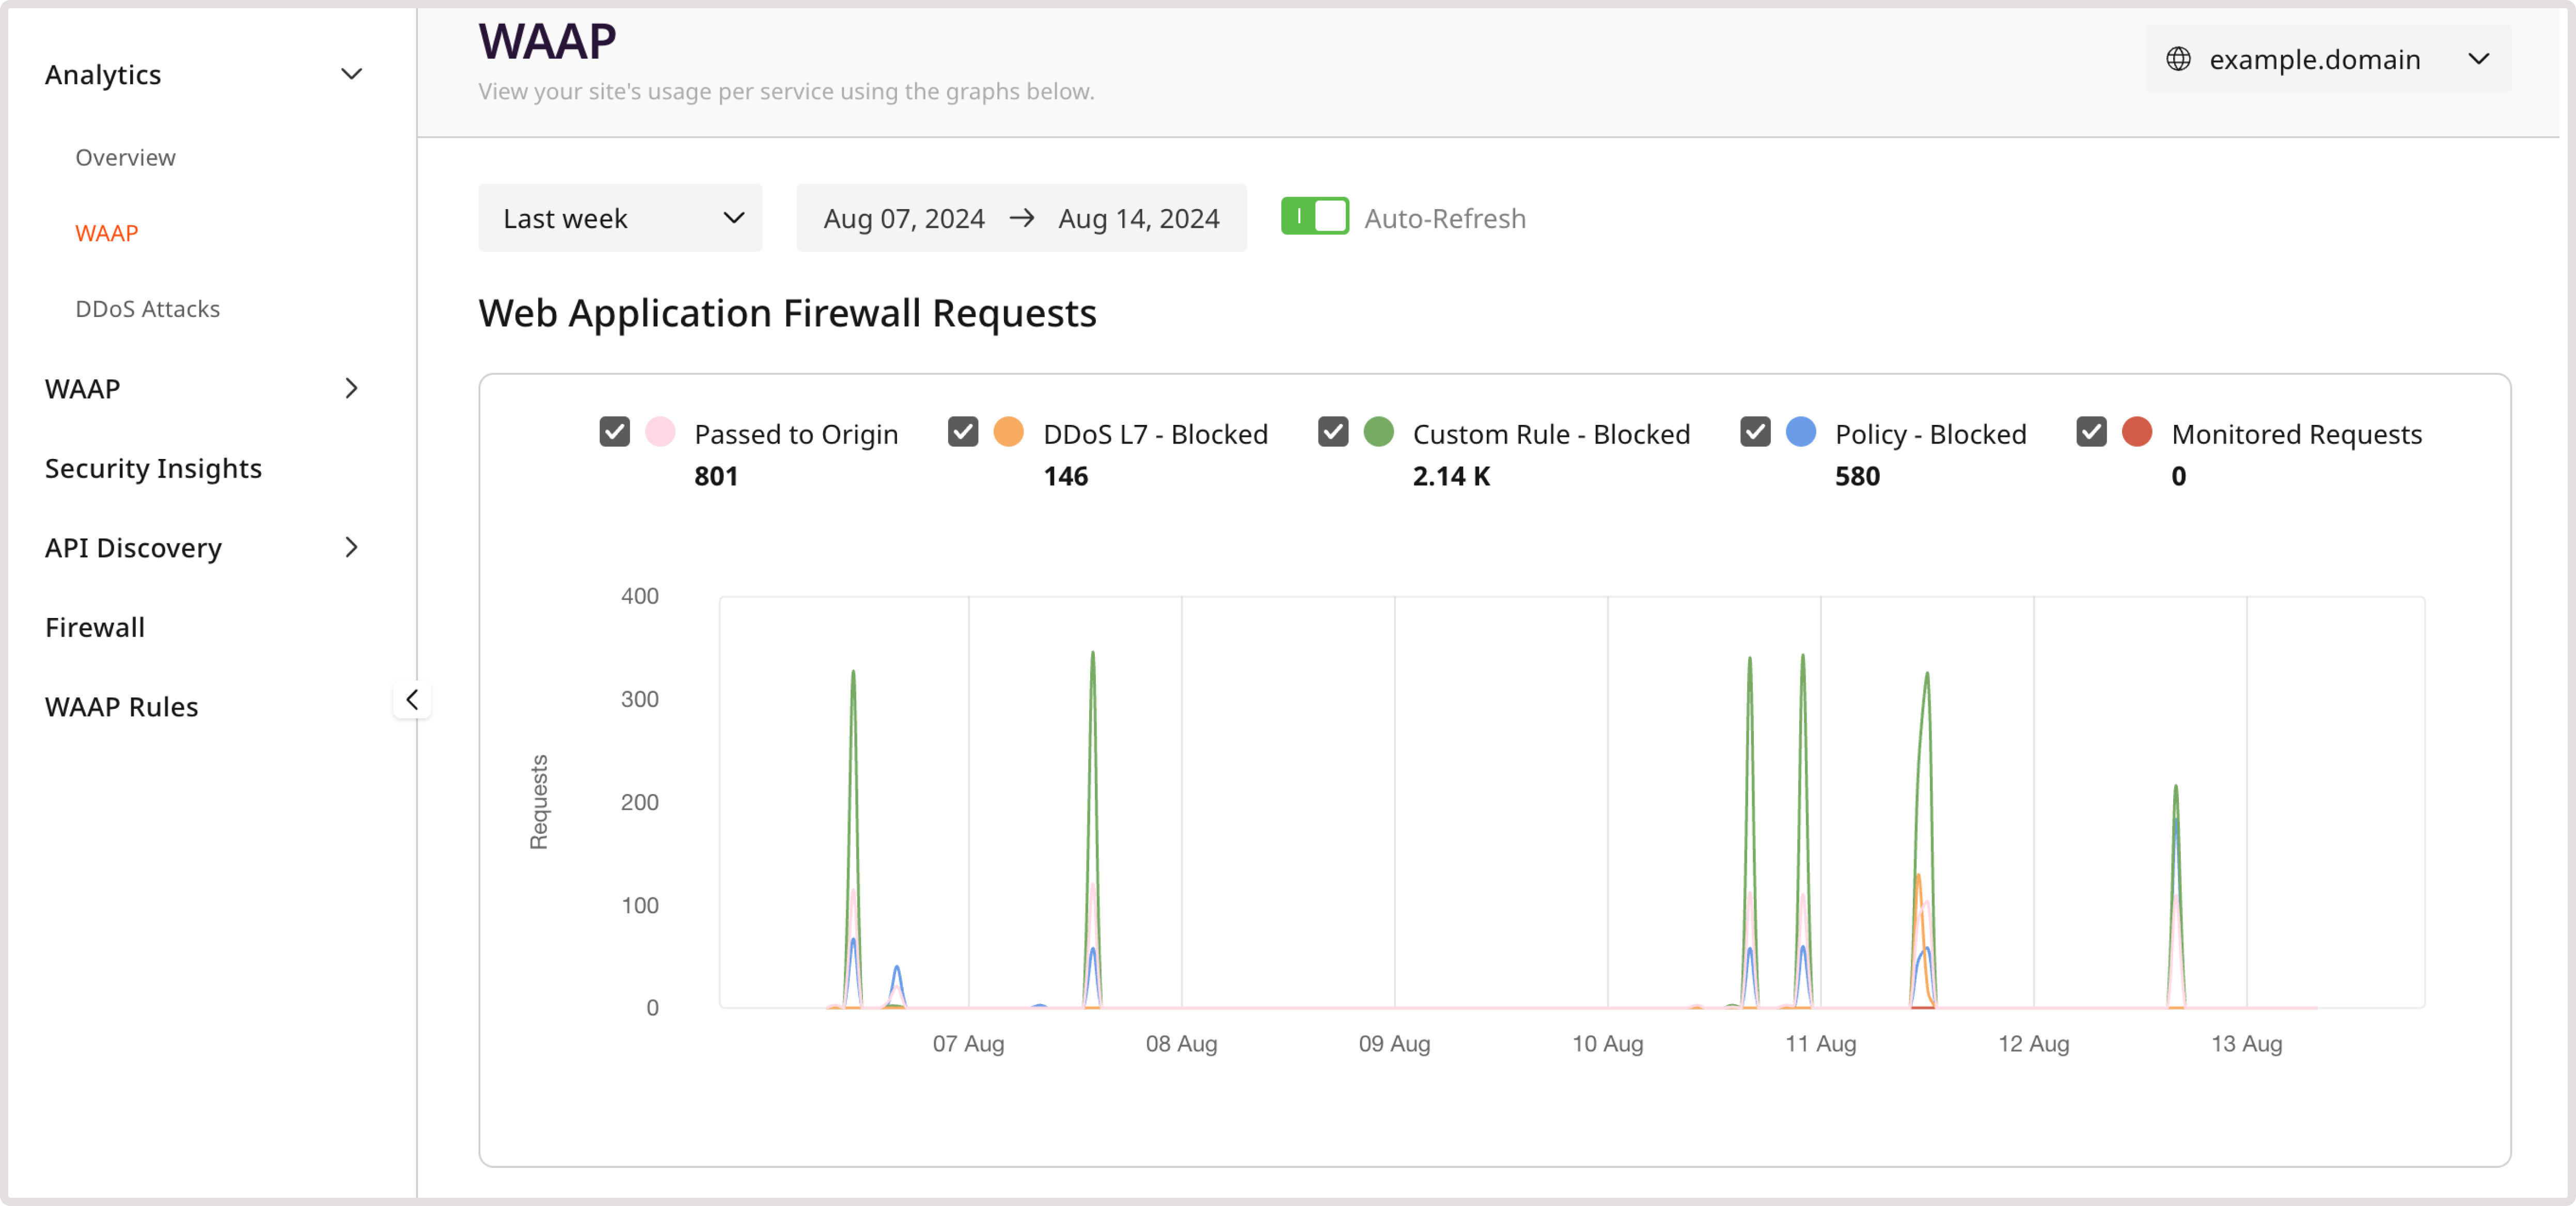Collapse the left sidebar with the chevron arrow
This screenshot has height=1206, width=2576.
point(413,699)
